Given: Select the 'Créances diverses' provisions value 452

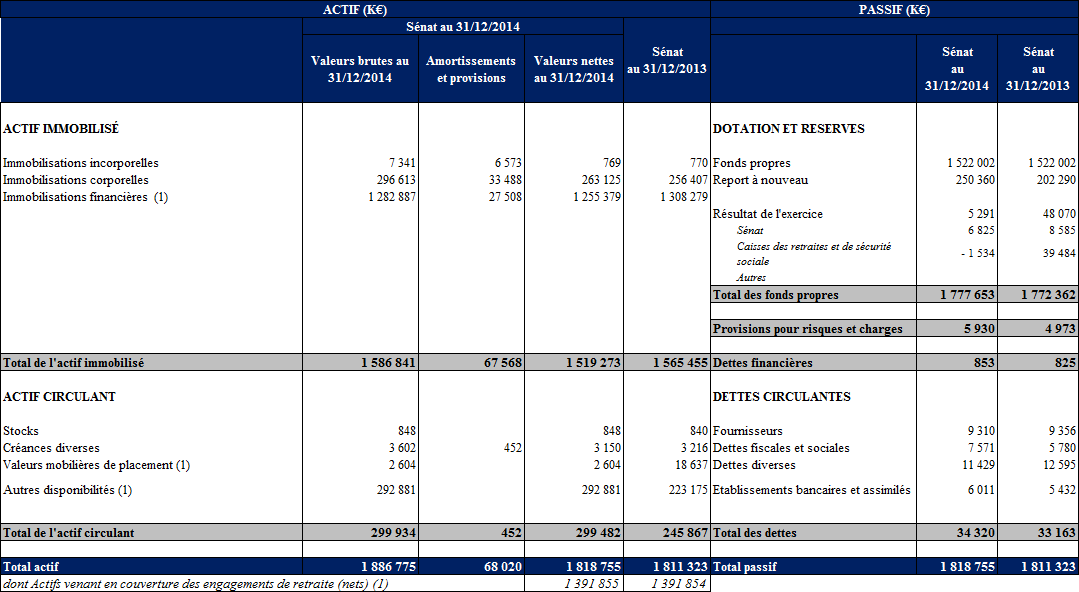Looking at the screenshot, I should (x=511, y=448).
